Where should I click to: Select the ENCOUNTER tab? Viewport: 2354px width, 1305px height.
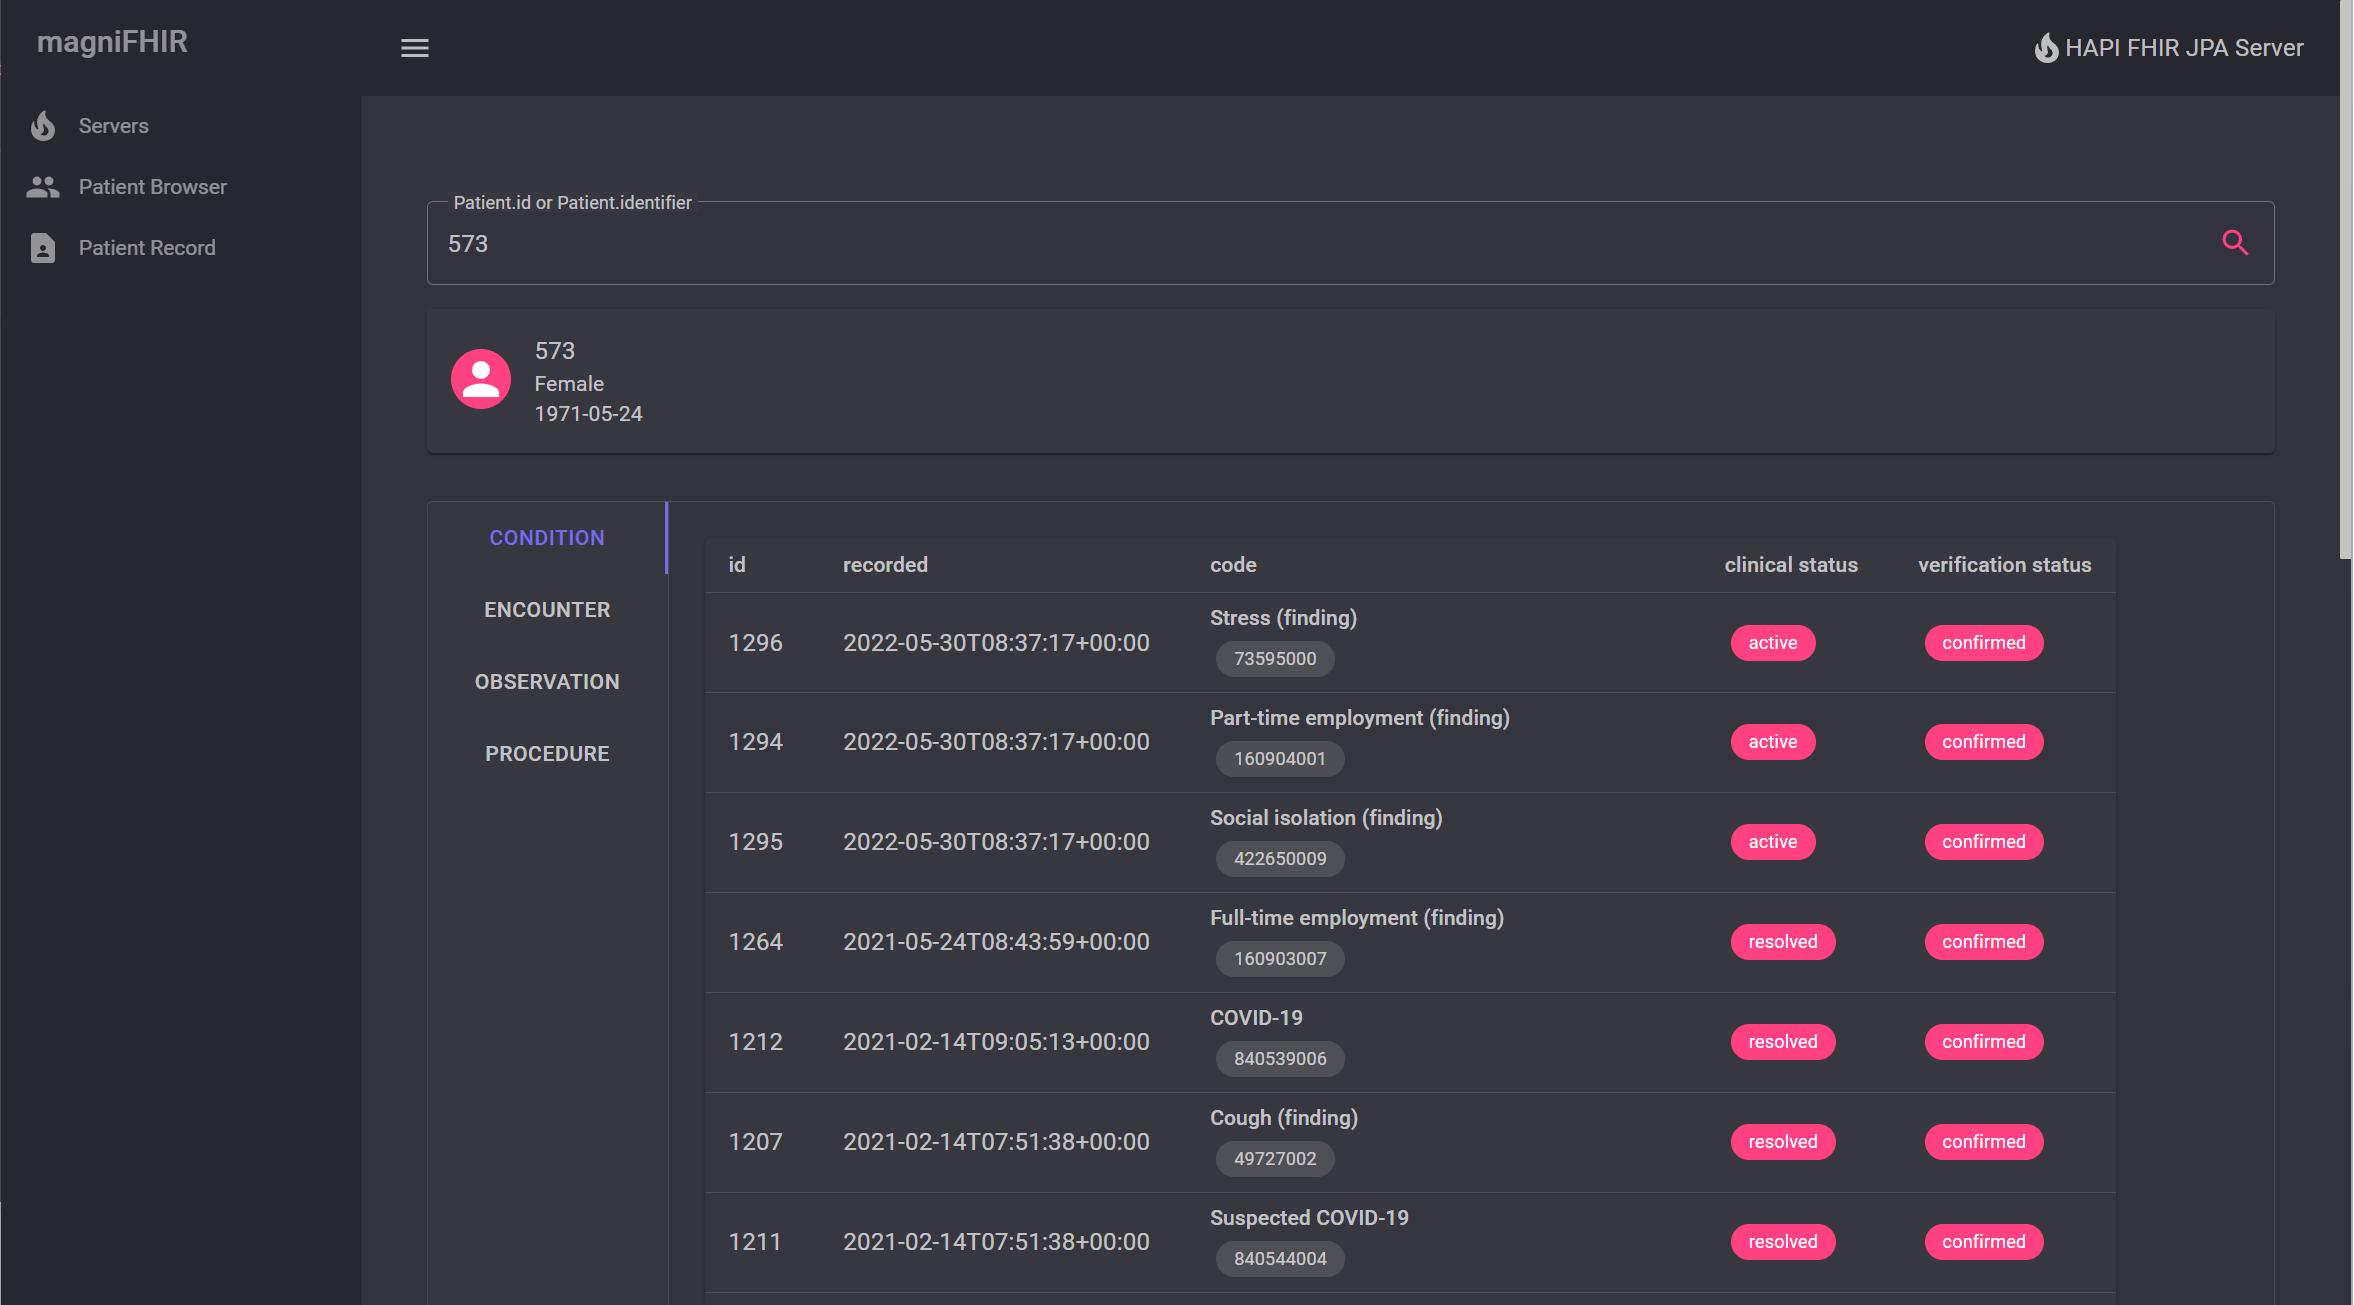545,609
